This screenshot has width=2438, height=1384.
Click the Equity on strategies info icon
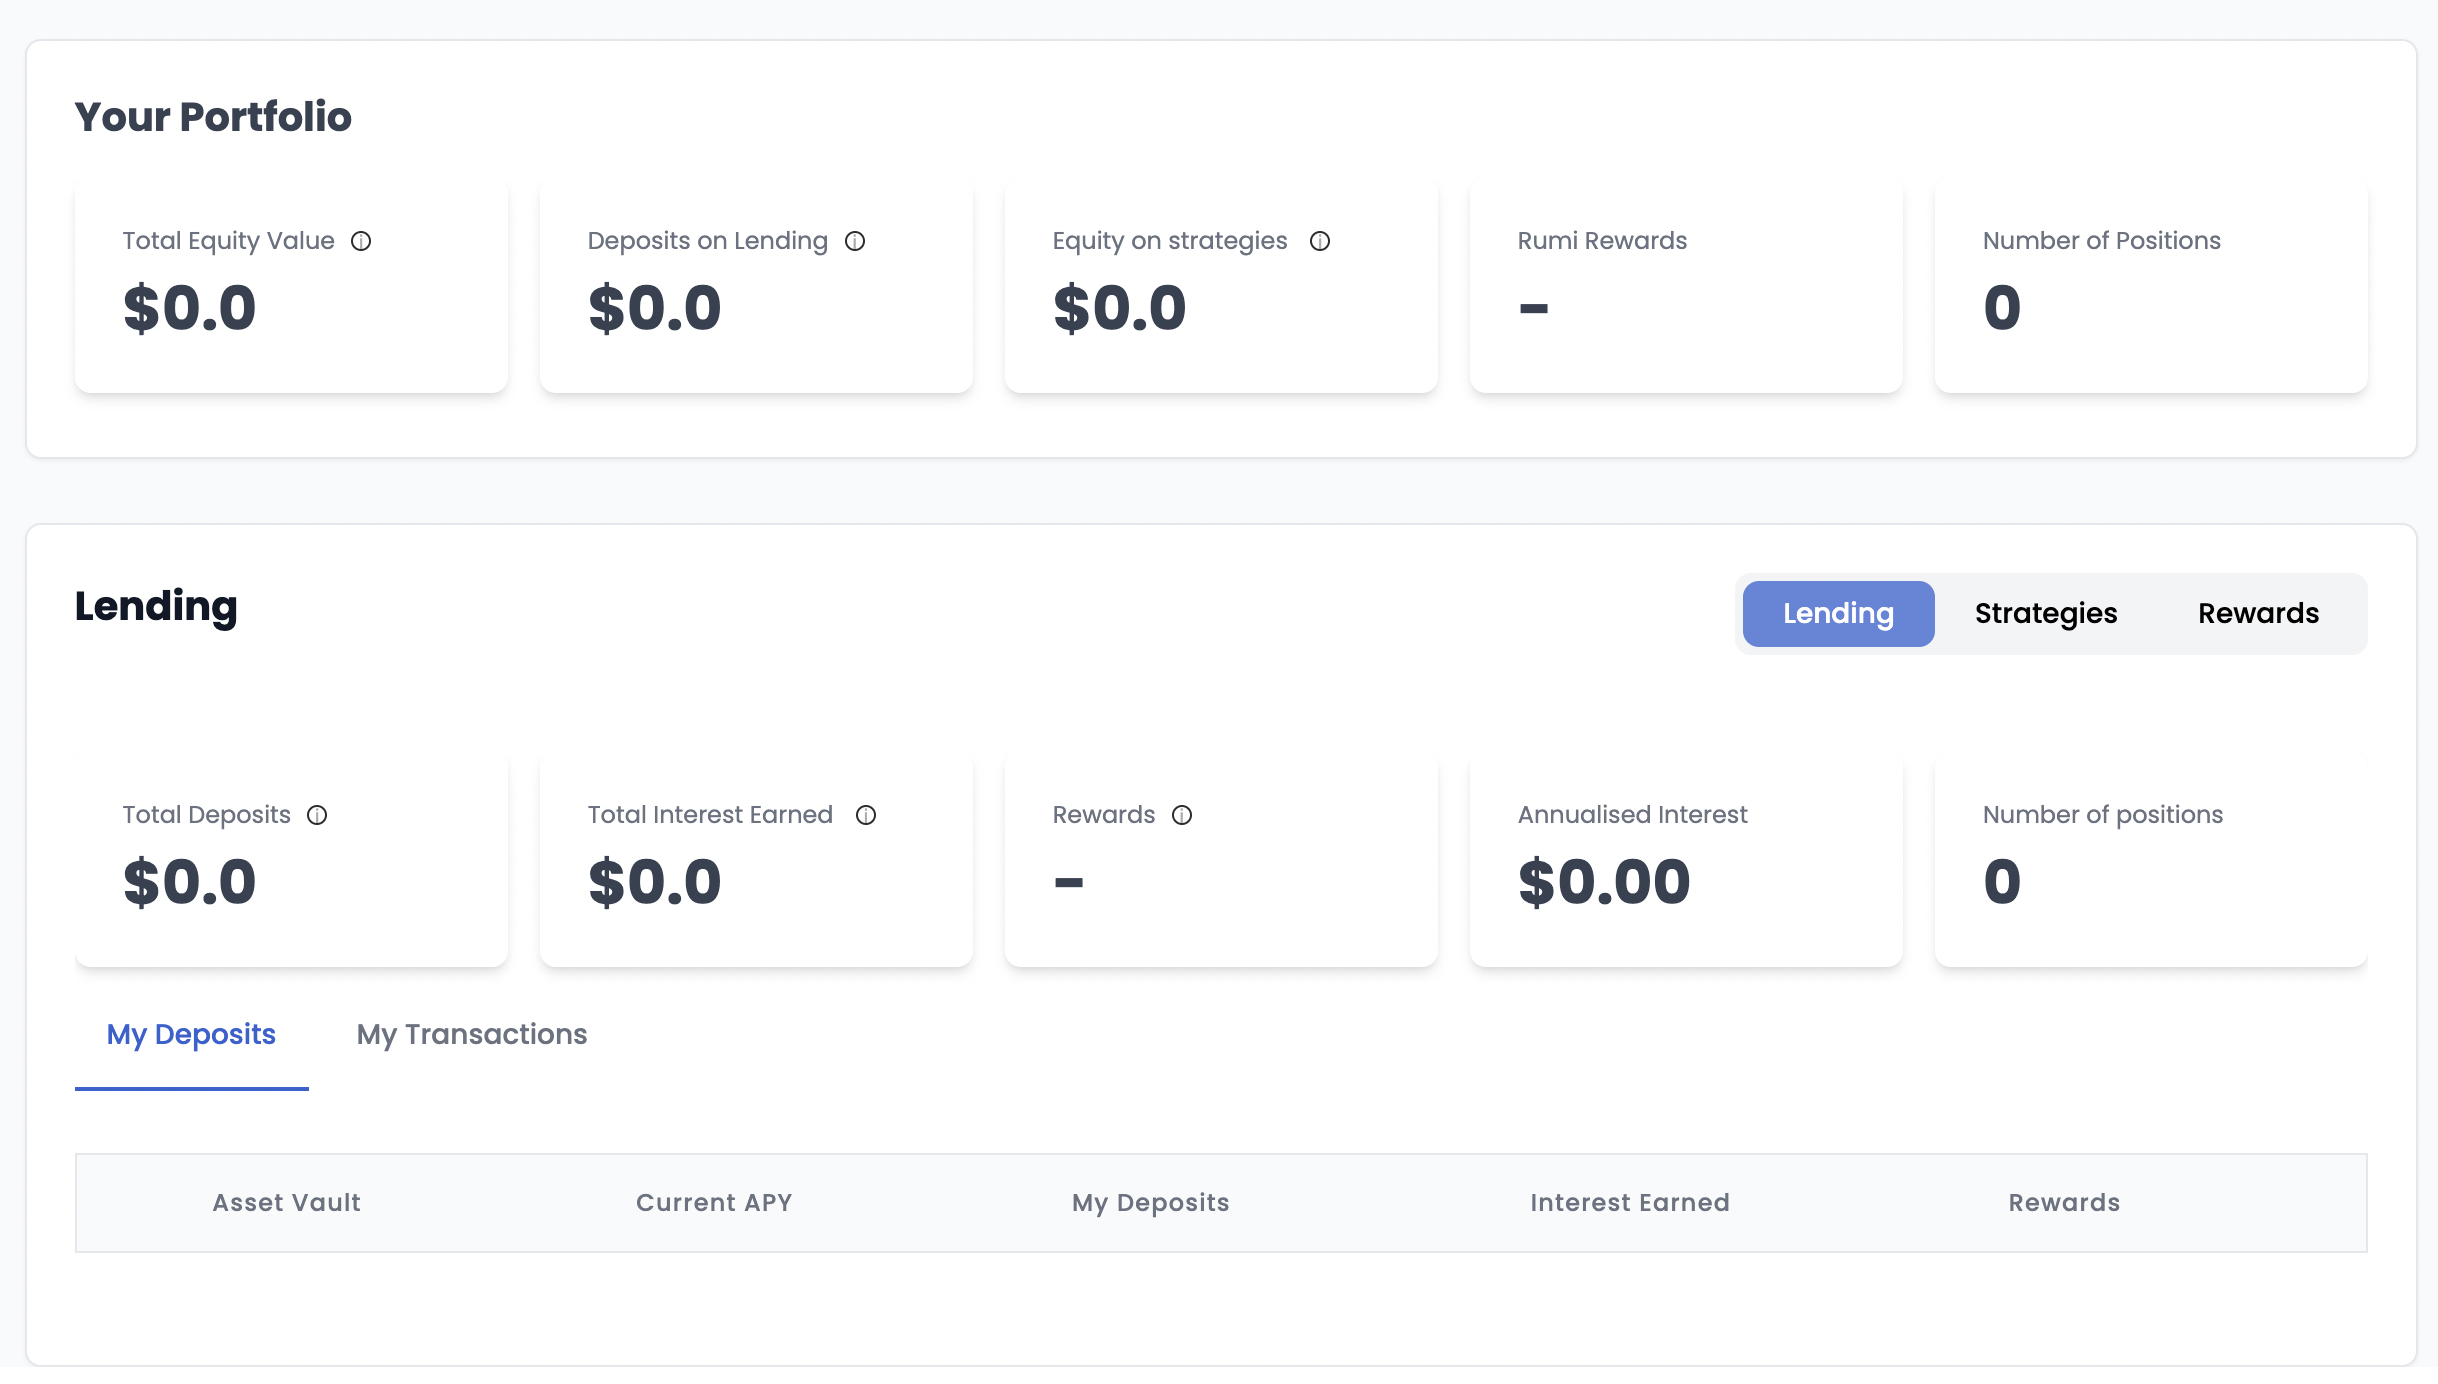pos(1320,241)
